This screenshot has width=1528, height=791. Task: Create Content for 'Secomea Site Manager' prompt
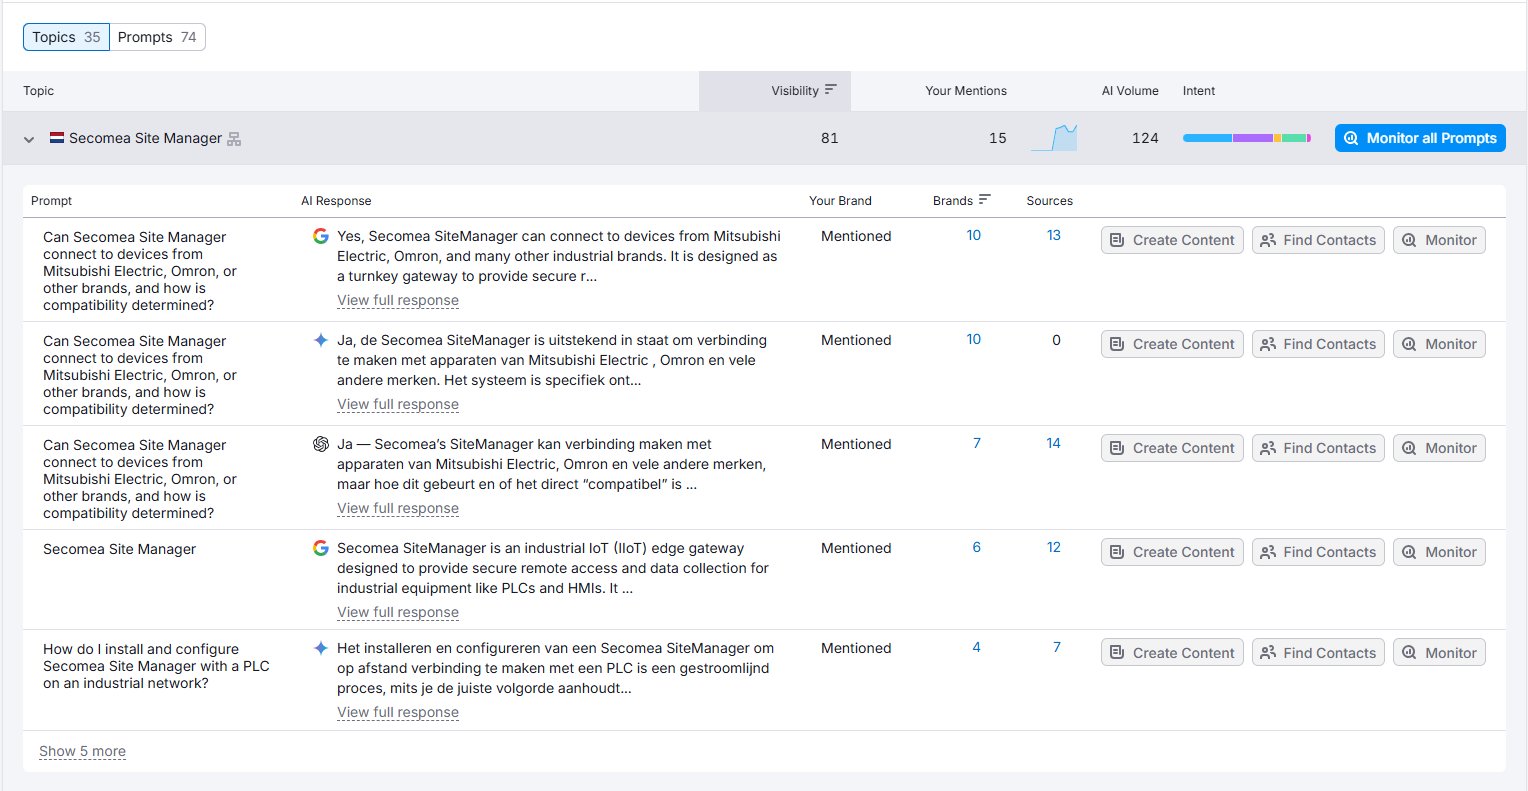click(1172, 552)
